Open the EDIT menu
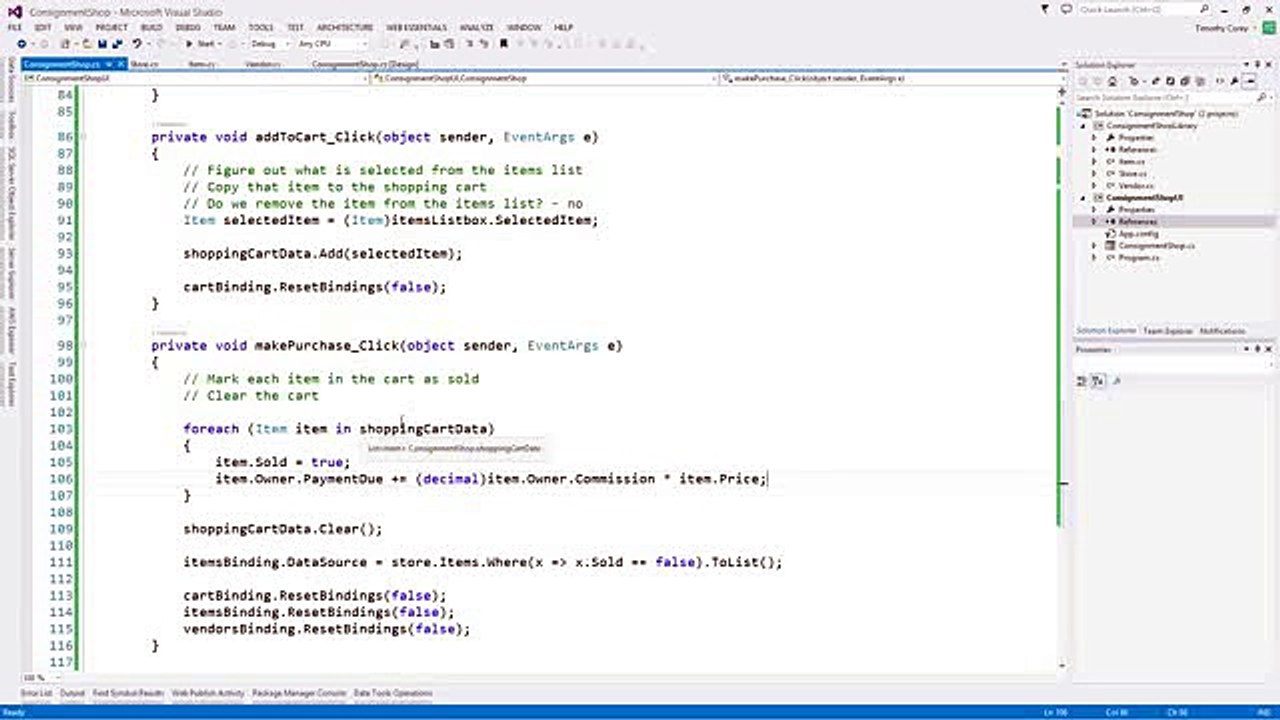This screenshot has width=1280, height=720. [x=43, y=28]
